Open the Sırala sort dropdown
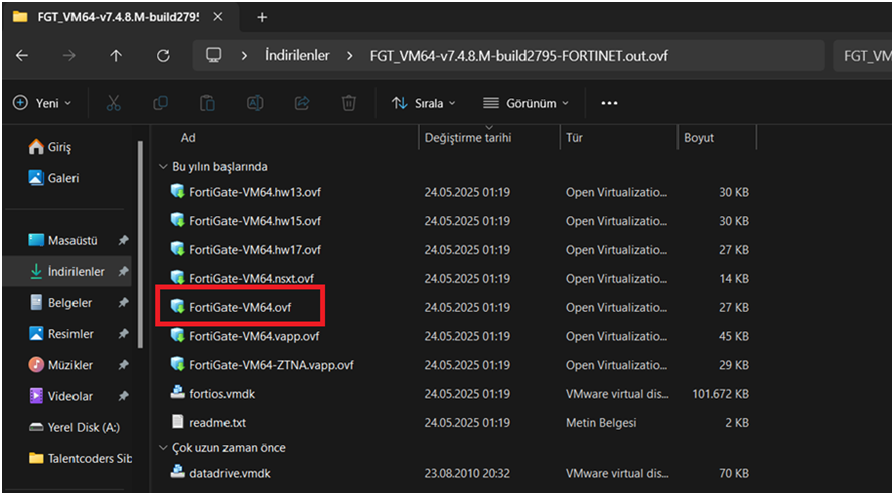The width and height of the screenshot is (894, 495). 424,103
